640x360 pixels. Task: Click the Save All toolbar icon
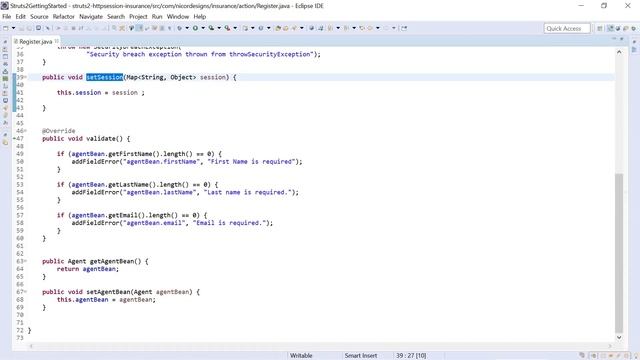point(29,28)
